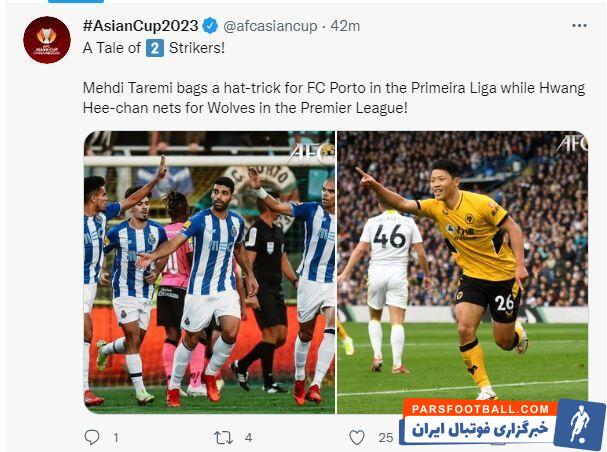Click the blue verified badge icon
Viewport: 607px width, 452px height.
[211, 26]
